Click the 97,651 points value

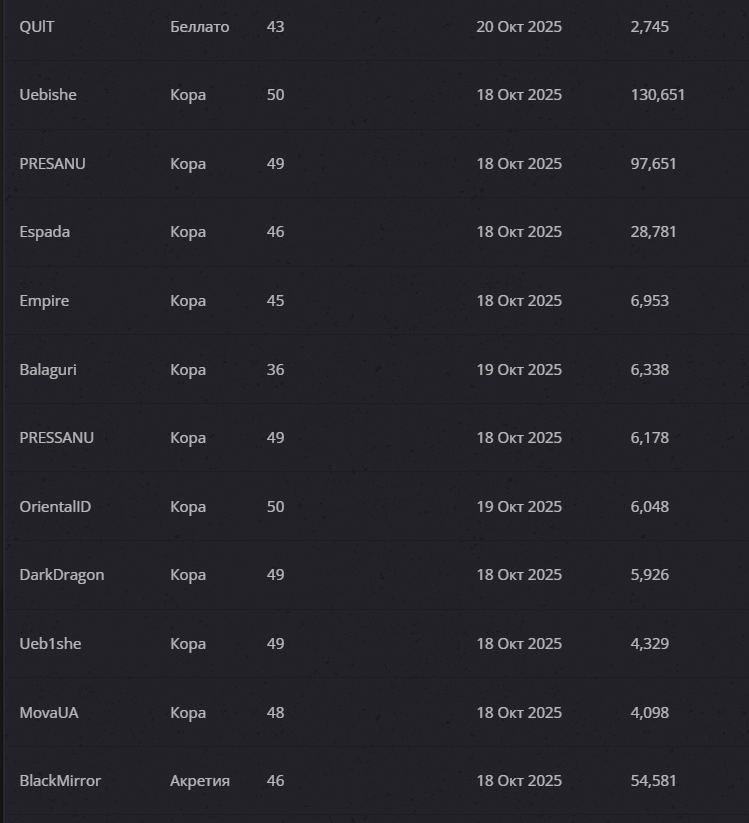pos(653,164)
